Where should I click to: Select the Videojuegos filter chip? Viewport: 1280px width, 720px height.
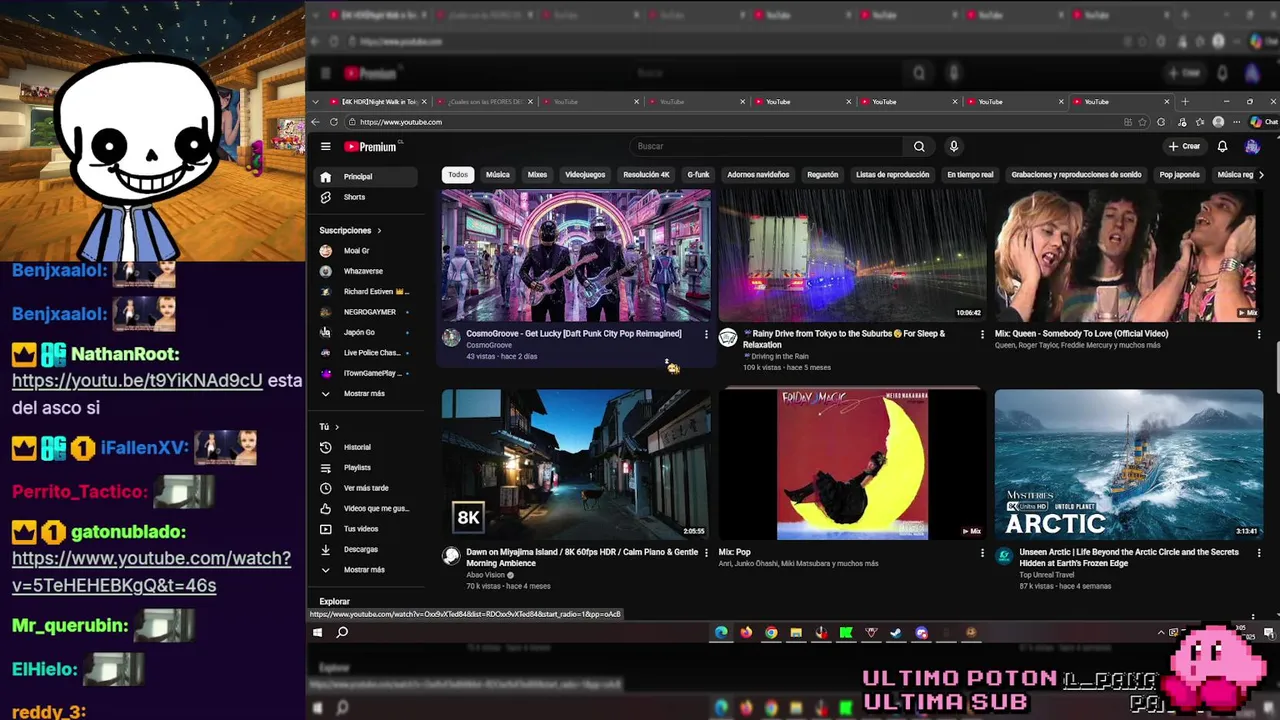pyautogui.click(x=585, y=175)
